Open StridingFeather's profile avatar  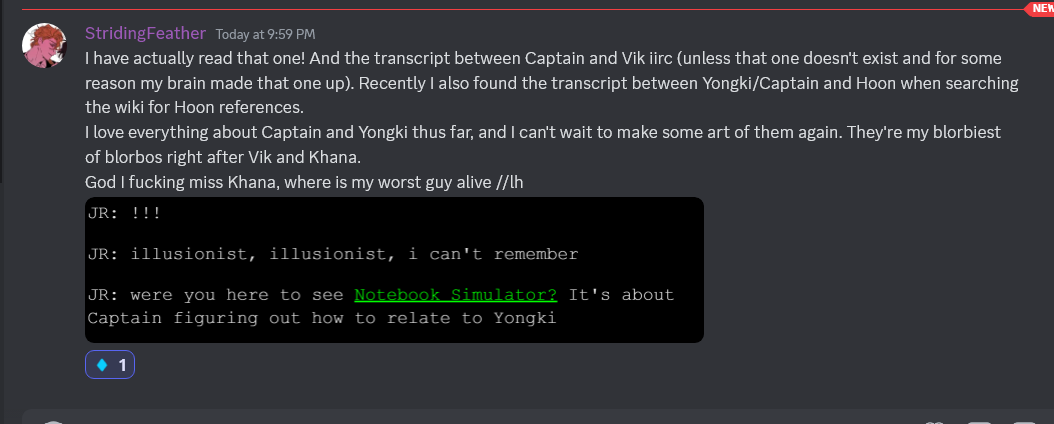tap(44, 44)
